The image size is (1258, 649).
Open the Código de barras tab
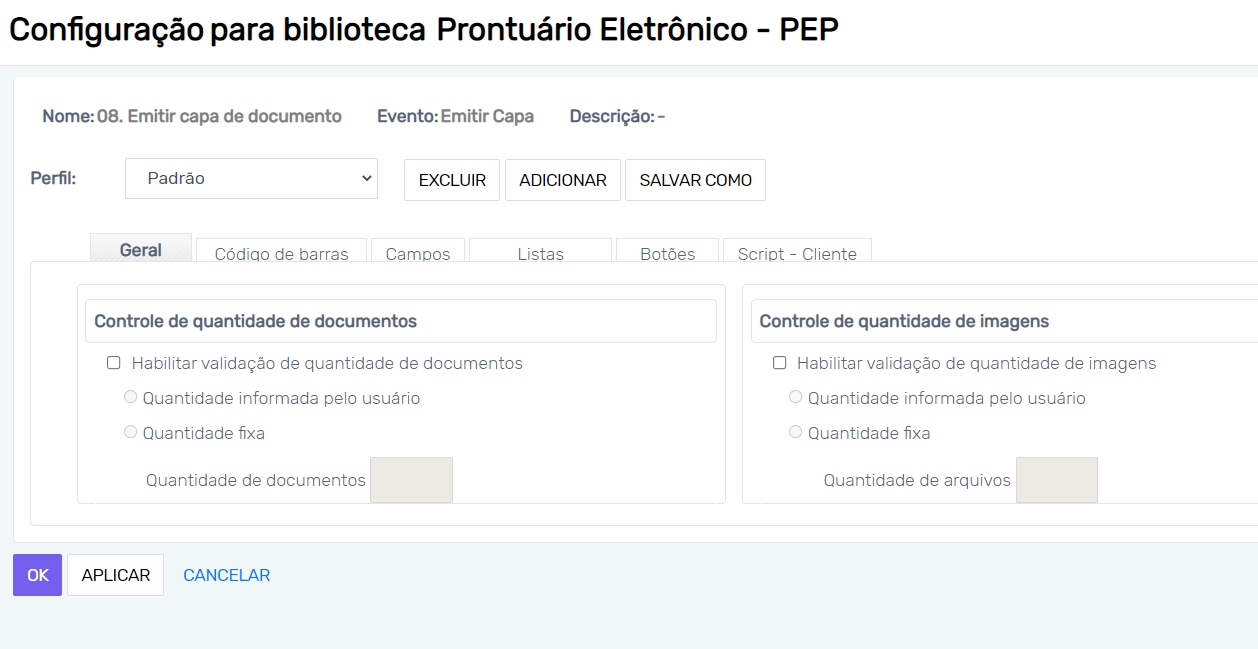281,253
